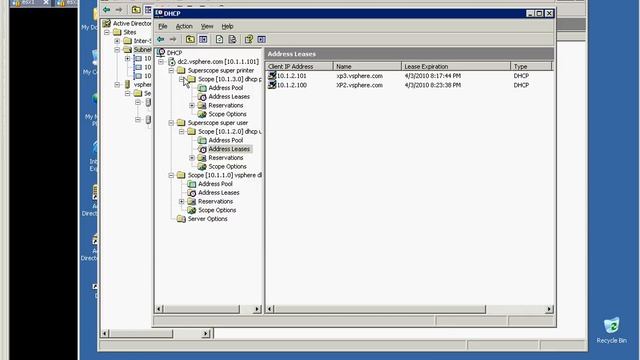Sort by Lease Expiration column header
Viewport: 640px width, 360px height.
click(x=456, y=66)
